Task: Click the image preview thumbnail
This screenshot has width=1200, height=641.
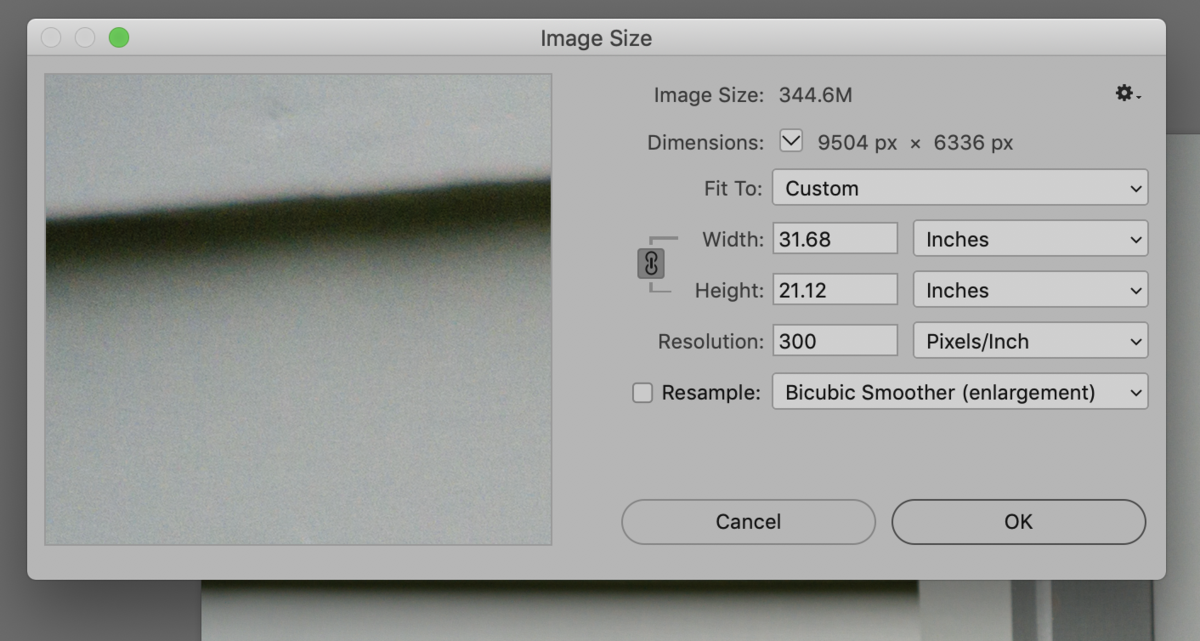Action: [x=298, y=309]
